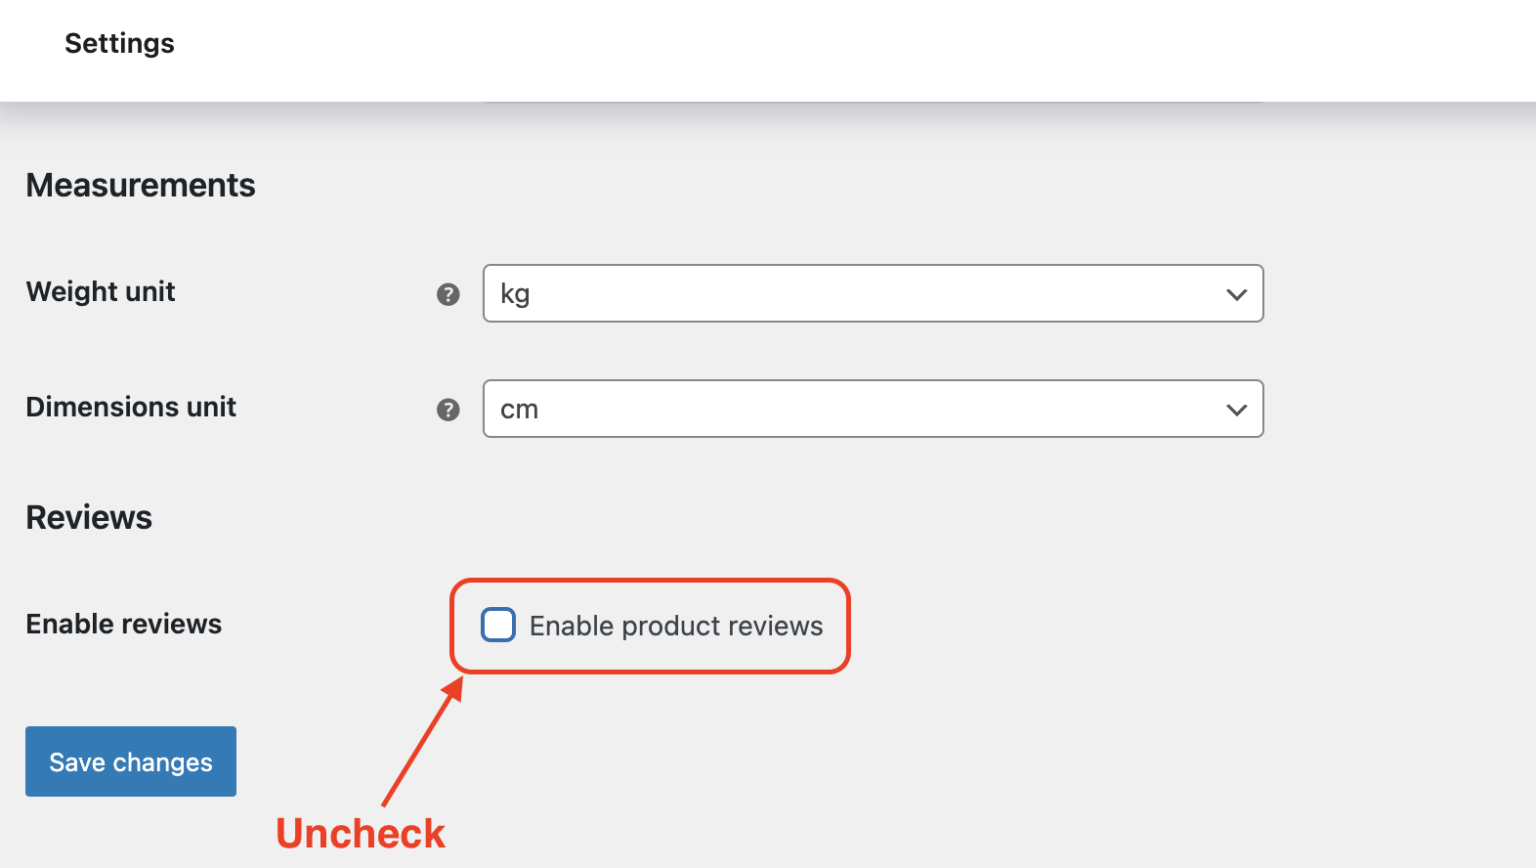Click the red annotation arrow
This screenshot has width=1536, height=868.
422,741
